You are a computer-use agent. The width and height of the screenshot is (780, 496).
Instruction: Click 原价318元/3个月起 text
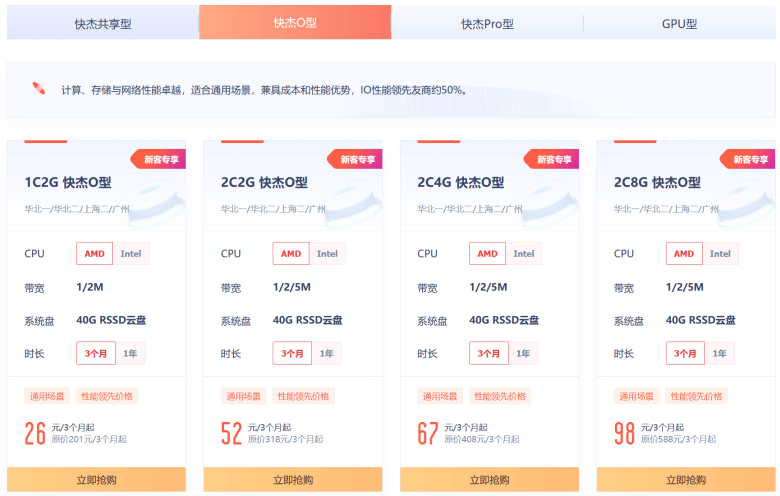[x=286, y=439]
